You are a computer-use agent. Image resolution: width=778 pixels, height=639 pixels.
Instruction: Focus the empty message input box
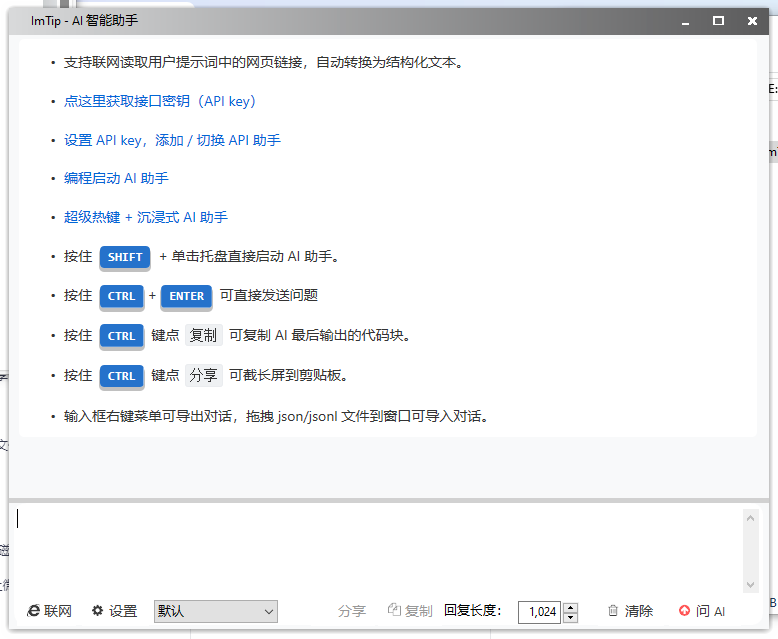[377, 550]
